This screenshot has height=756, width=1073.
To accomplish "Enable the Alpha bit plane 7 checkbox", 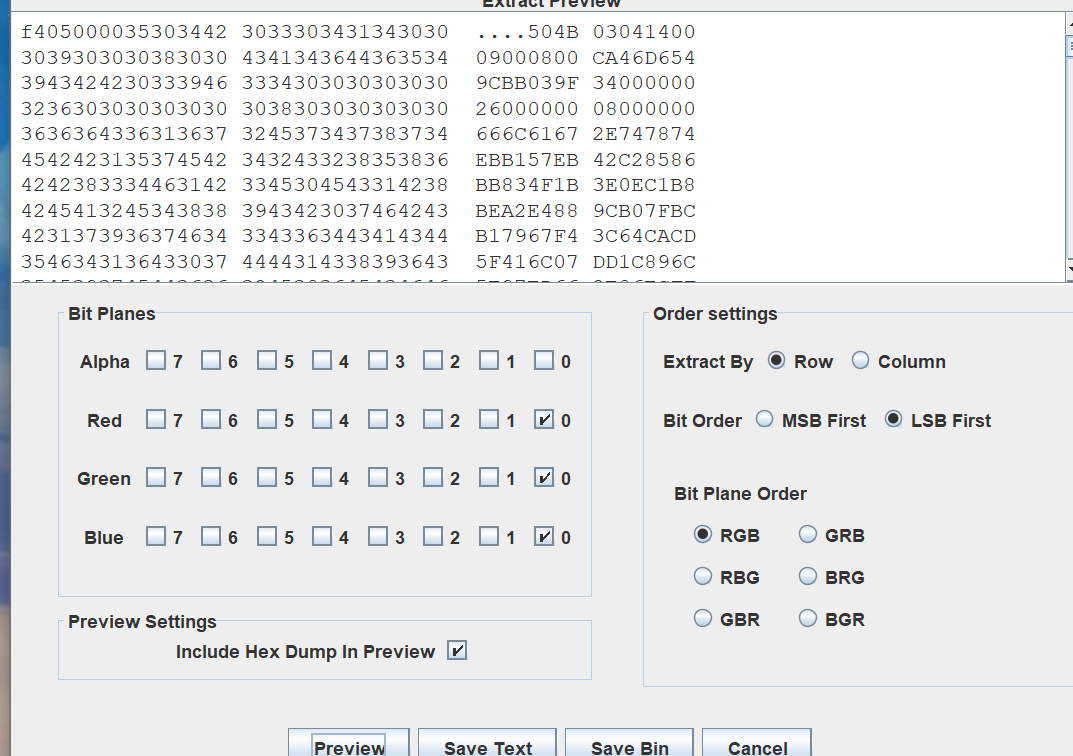I will [x=156, y=361].
